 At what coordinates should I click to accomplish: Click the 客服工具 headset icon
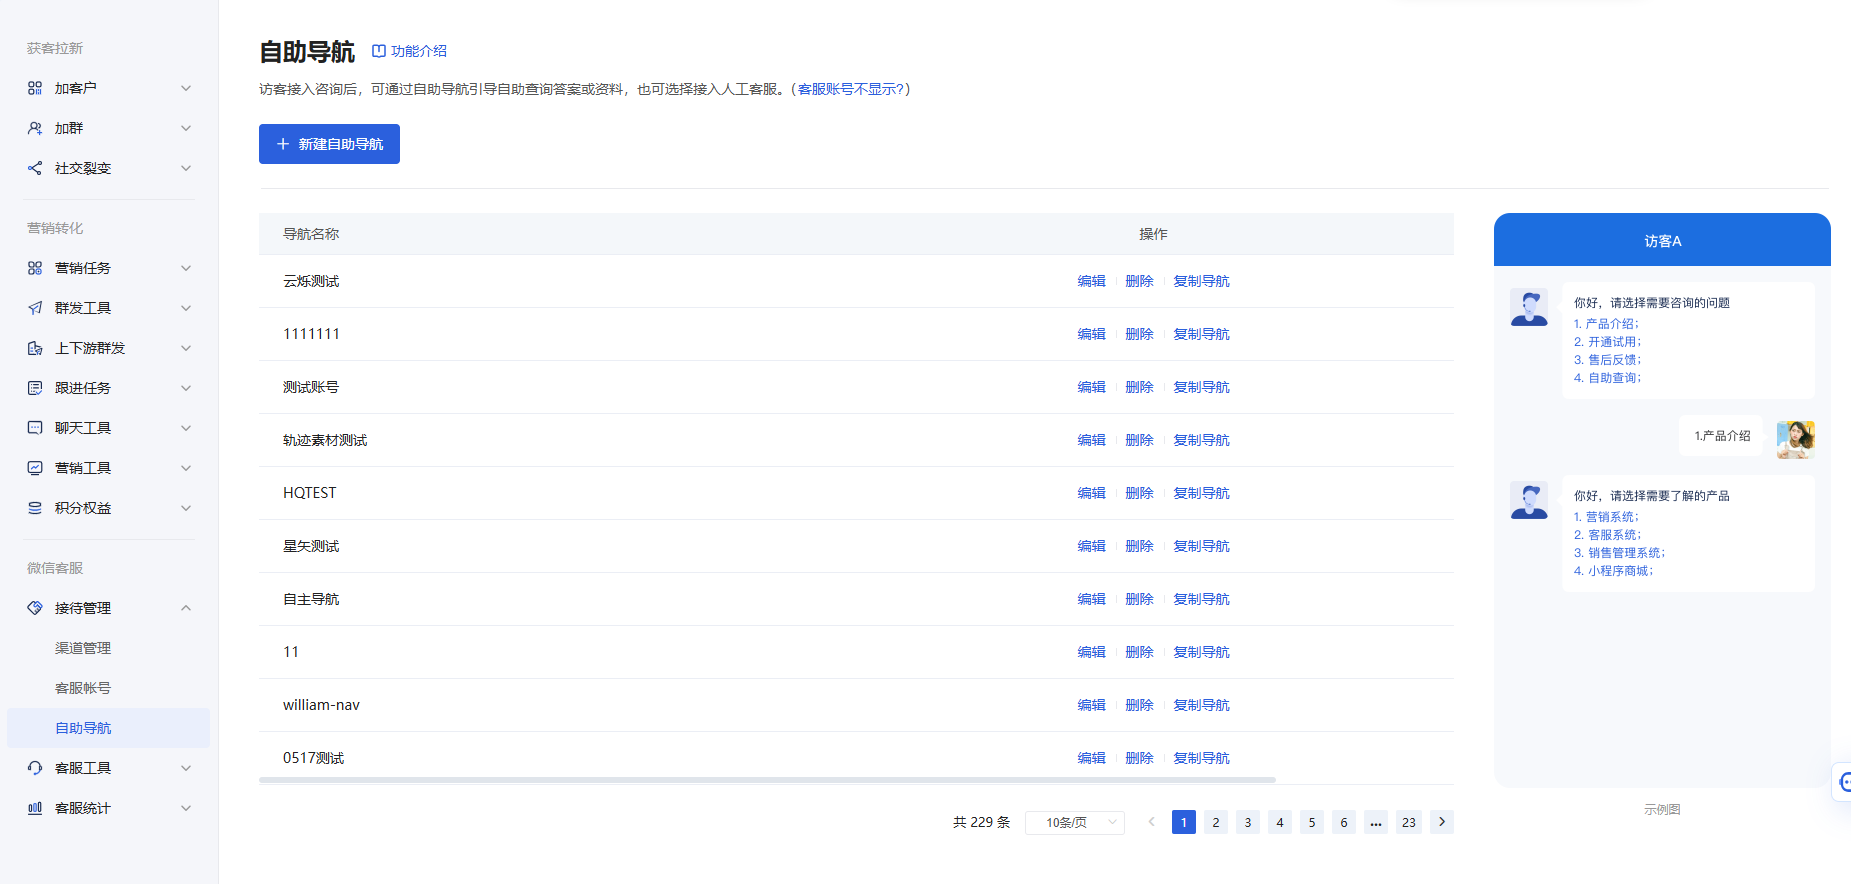[x=35, y=768]
